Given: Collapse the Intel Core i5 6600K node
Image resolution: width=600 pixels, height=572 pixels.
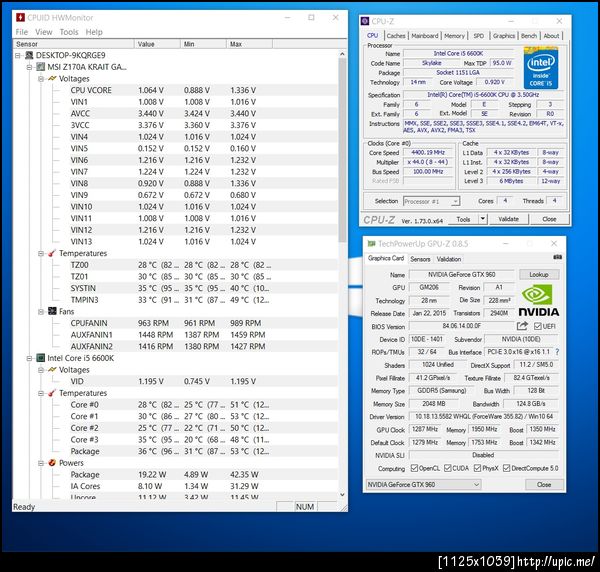Looking at the screenshot, I should click(29, 359).
